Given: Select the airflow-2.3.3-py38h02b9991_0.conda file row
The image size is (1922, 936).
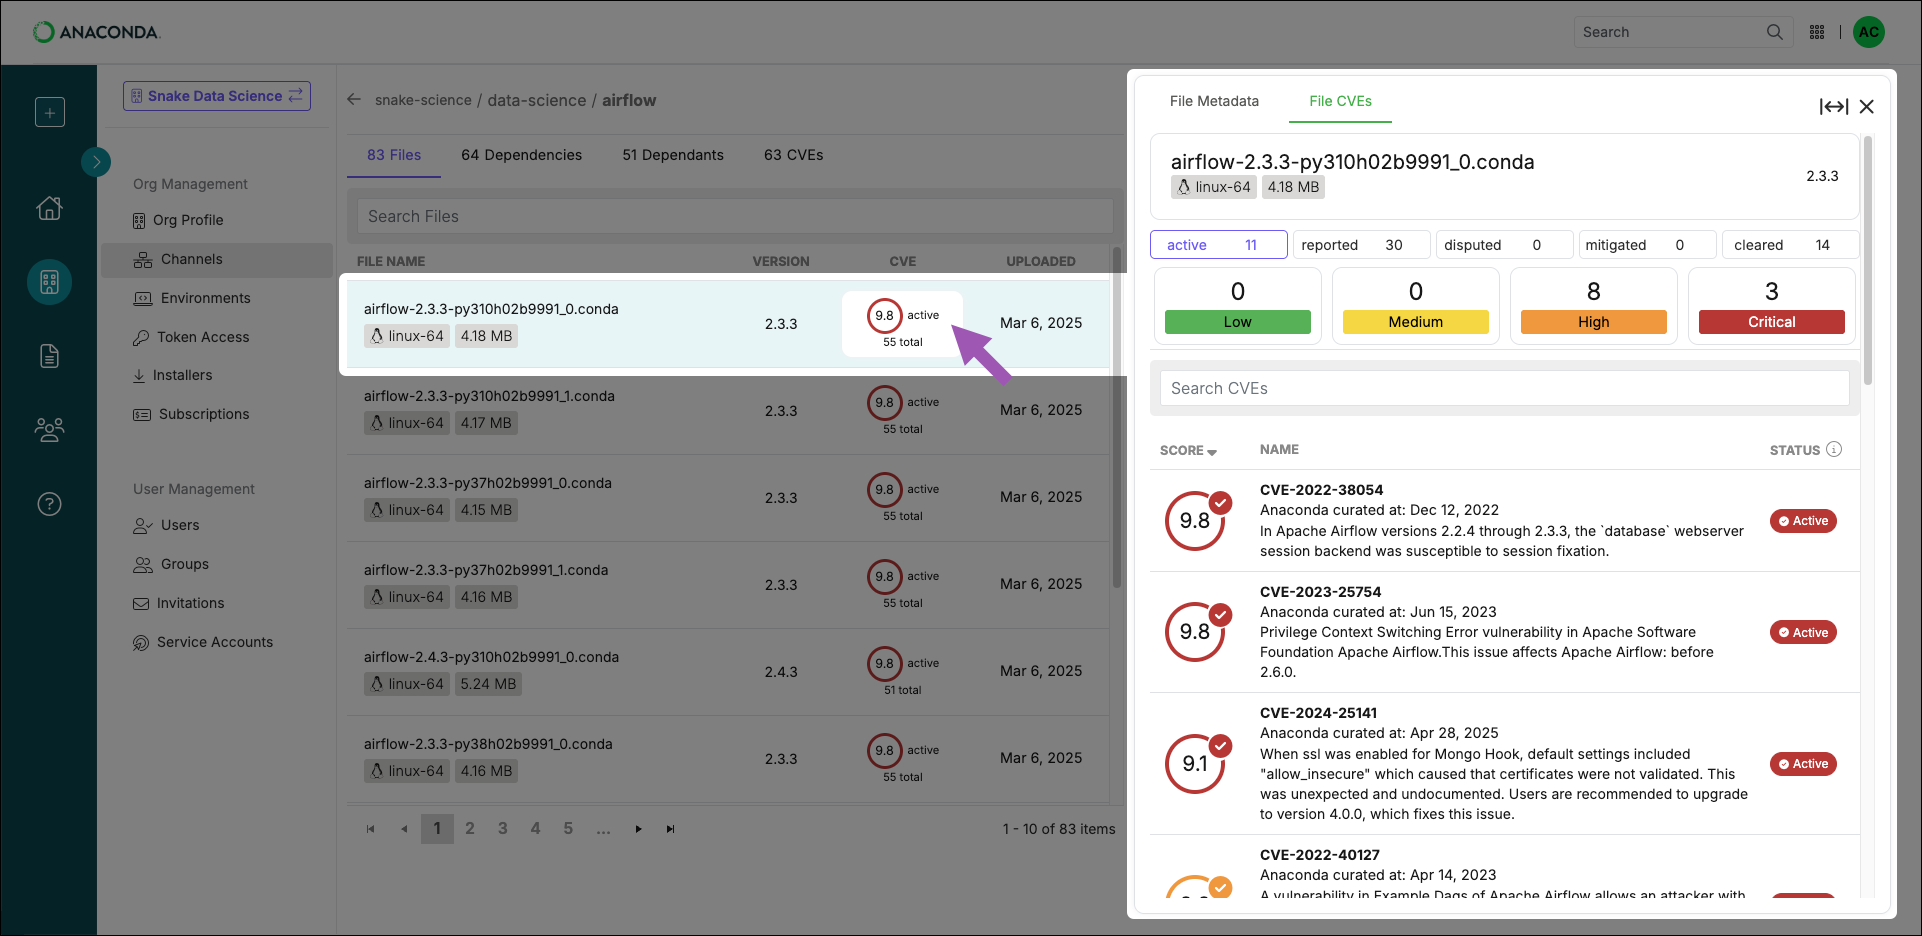Looking at the screenshot, I should 728,758.
